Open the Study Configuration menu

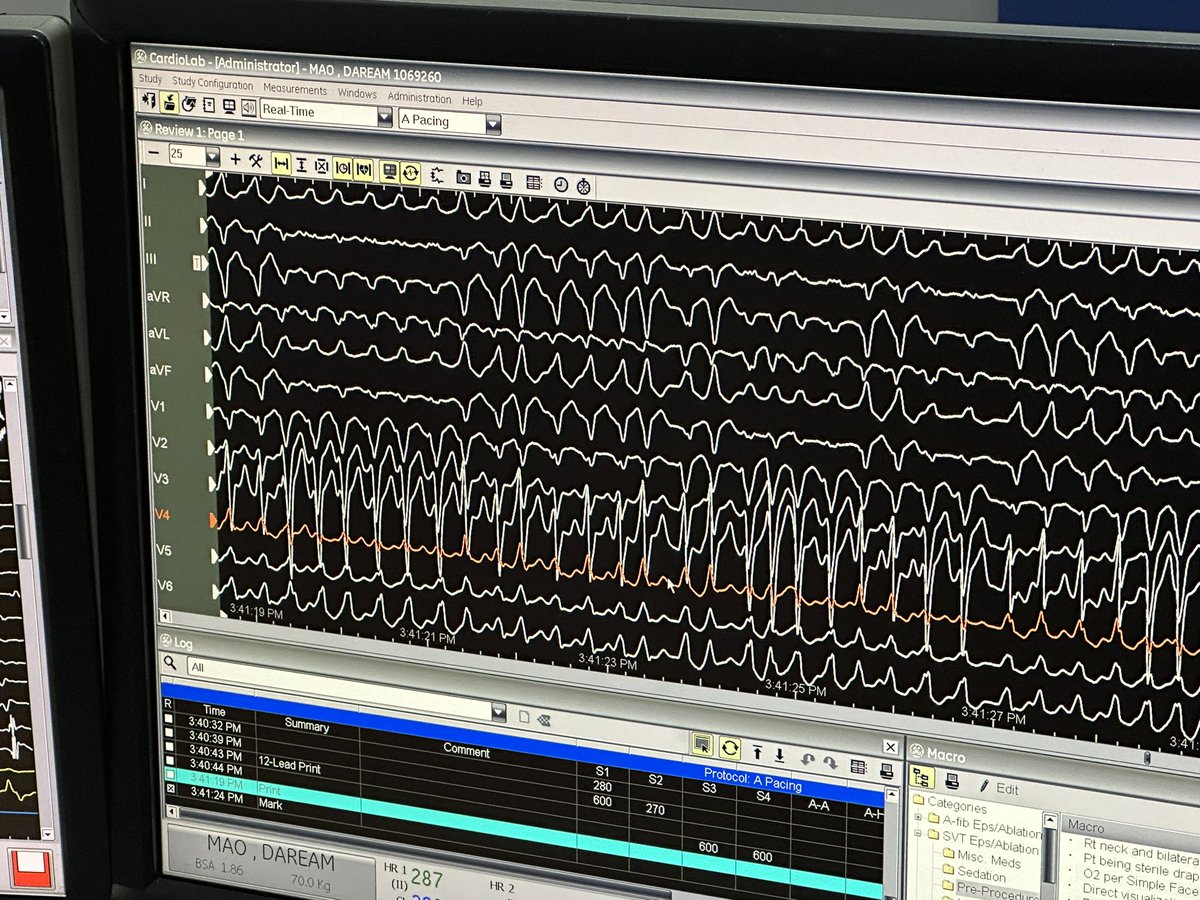212,84
